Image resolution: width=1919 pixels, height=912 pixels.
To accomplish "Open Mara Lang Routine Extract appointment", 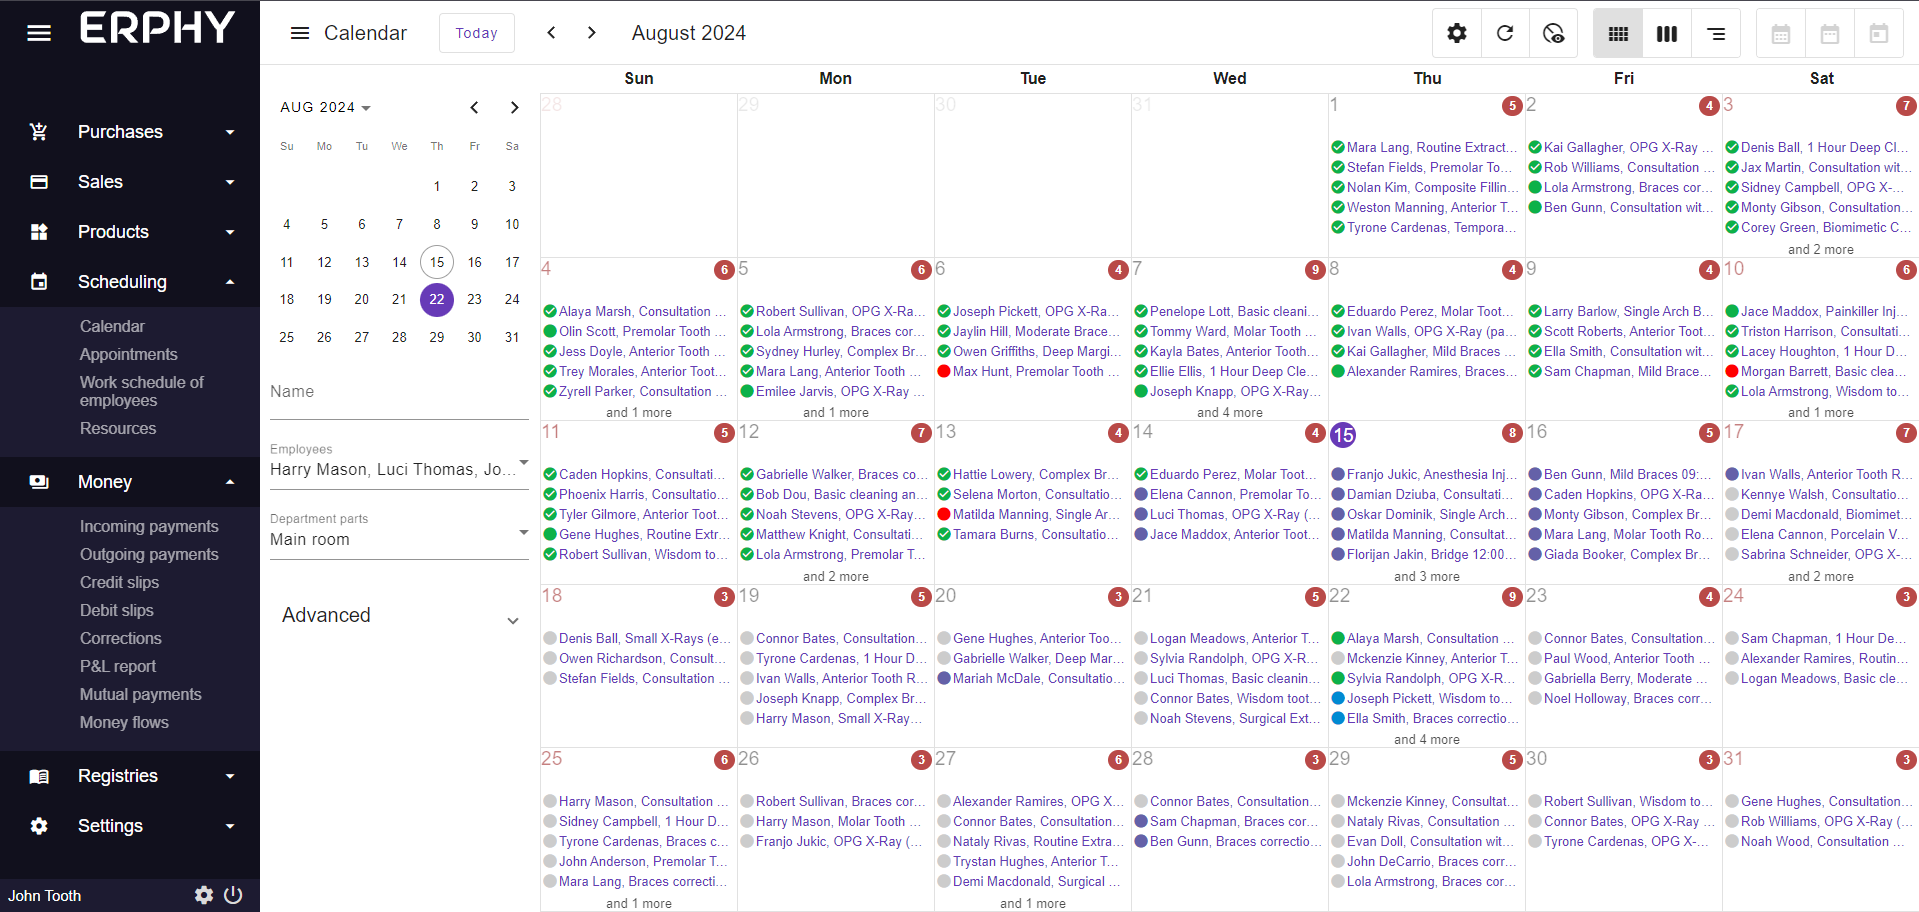I will pyautogui.click(x=1424, y=147).
